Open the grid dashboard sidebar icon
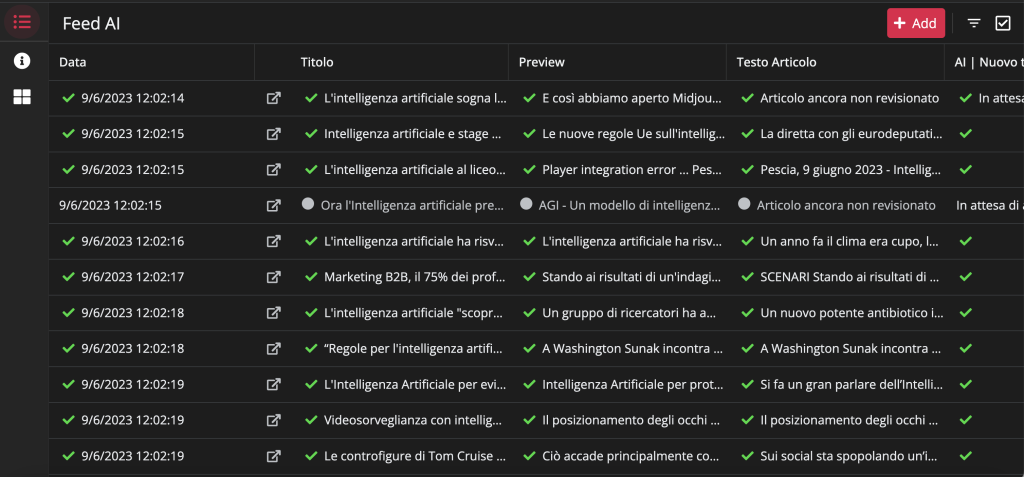The height and width of the screenshot is (477, 1024). point(22,97)
